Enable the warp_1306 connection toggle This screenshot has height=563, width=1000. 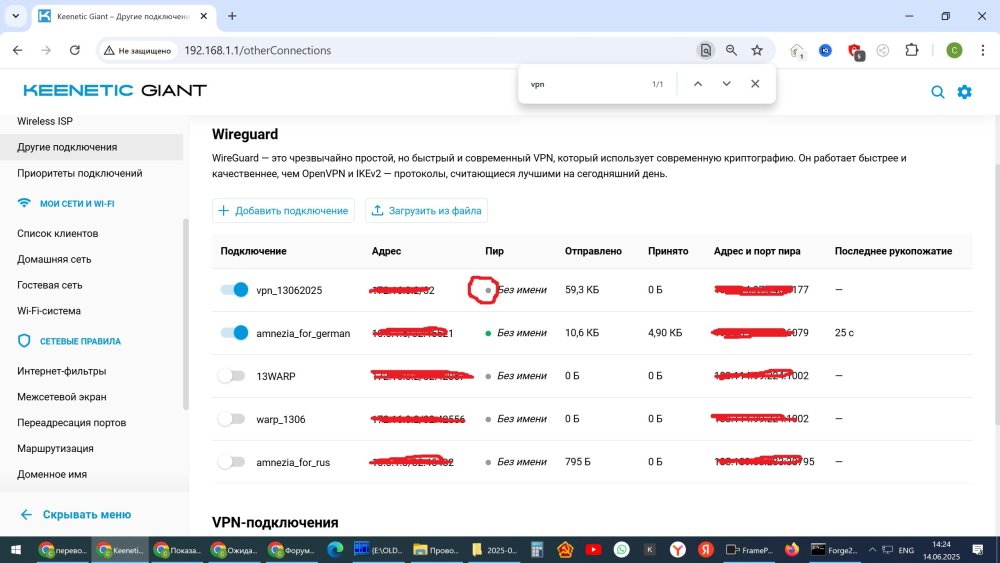tap(231, 419)
